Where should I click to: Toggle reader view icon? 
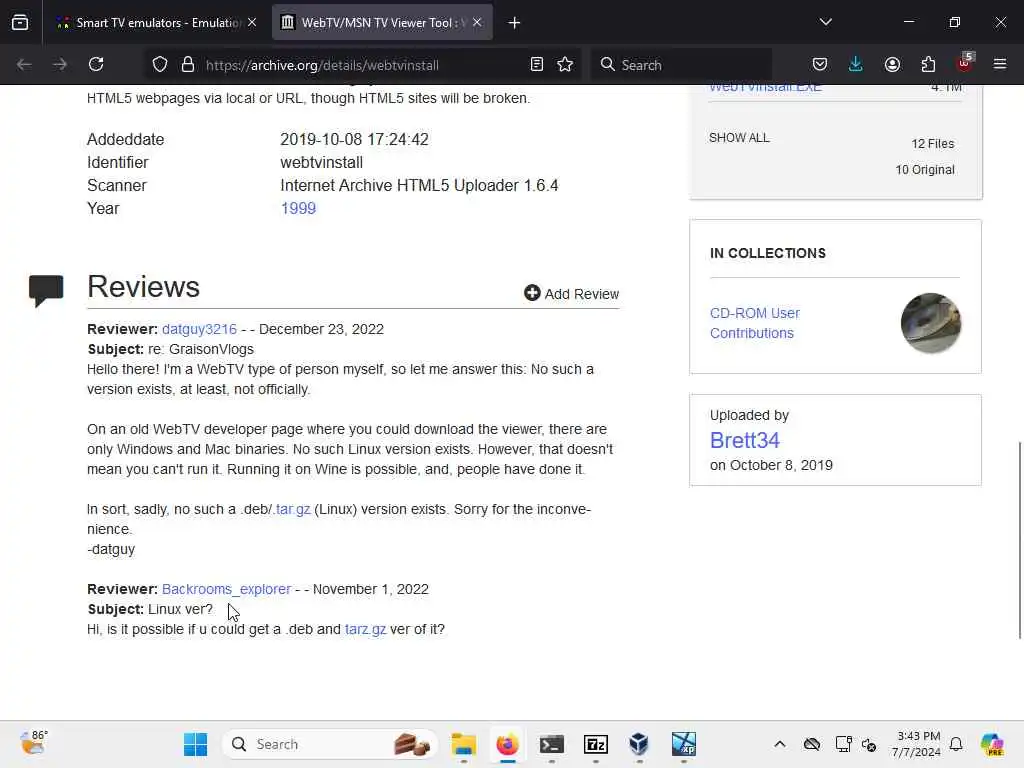point(537,65)
